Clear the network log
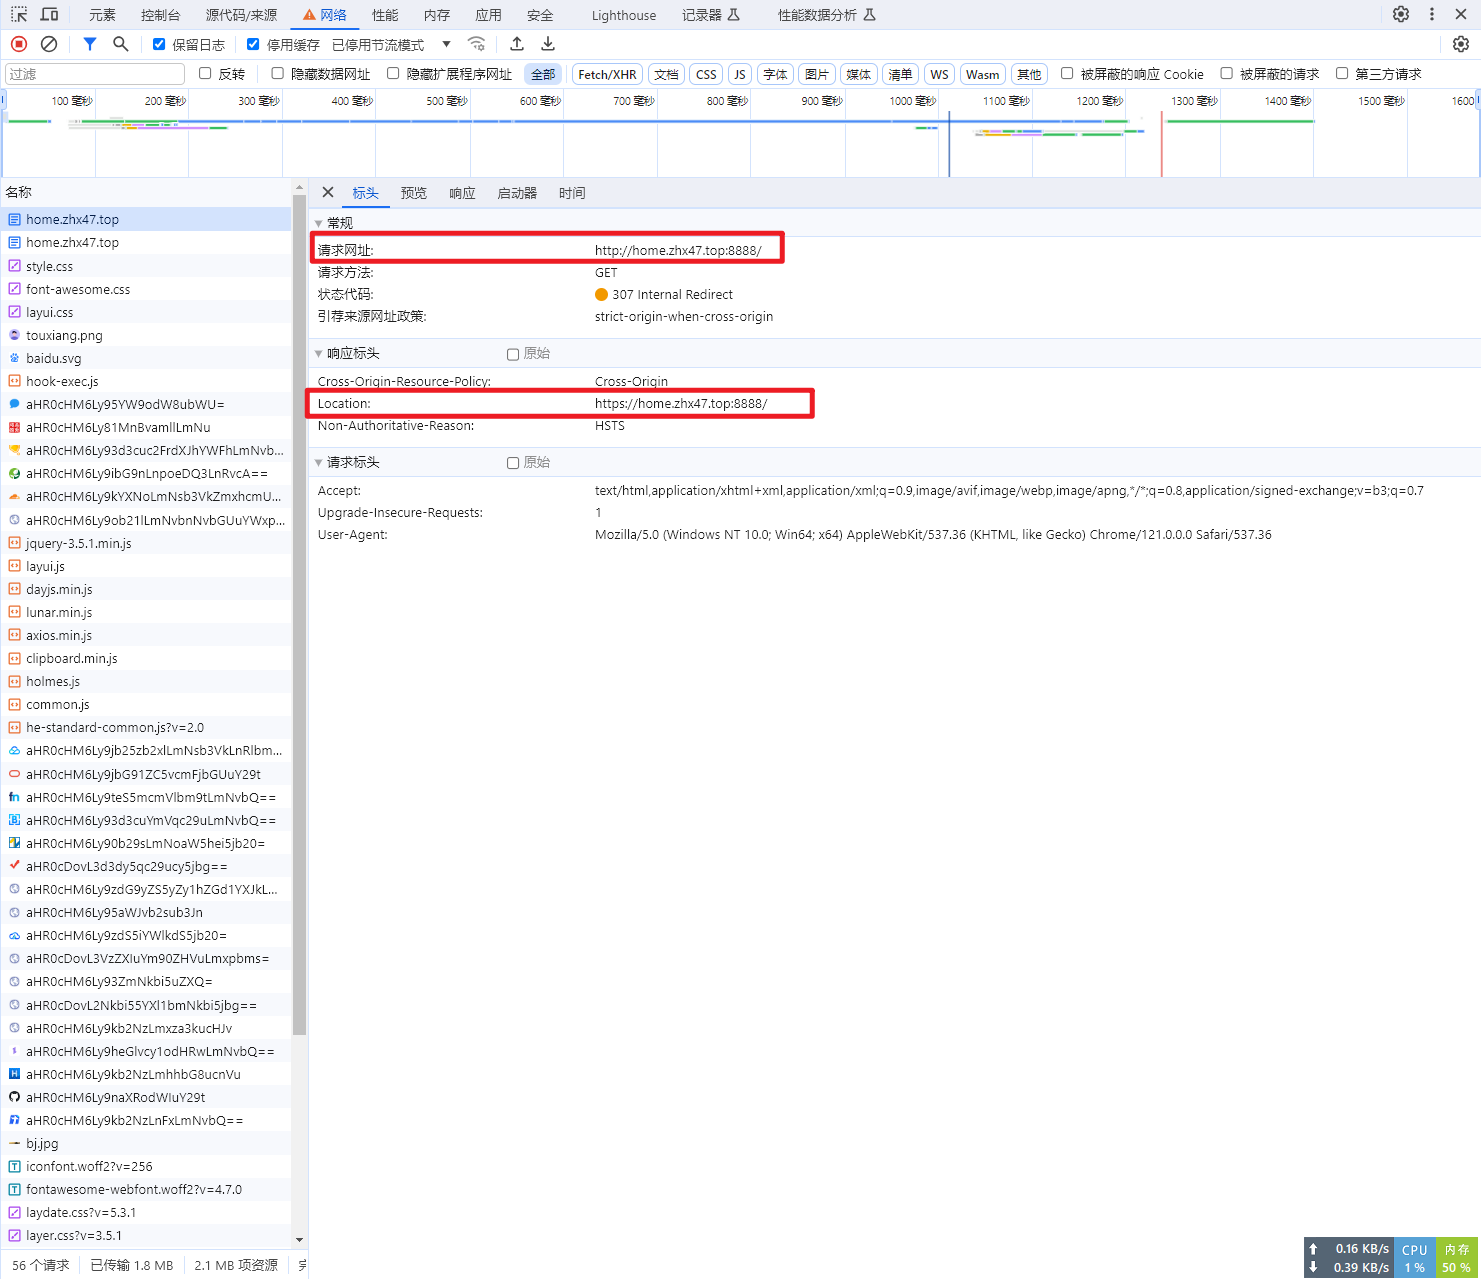Screen dimensions: 1481x1279 click(x=49, y=44)
